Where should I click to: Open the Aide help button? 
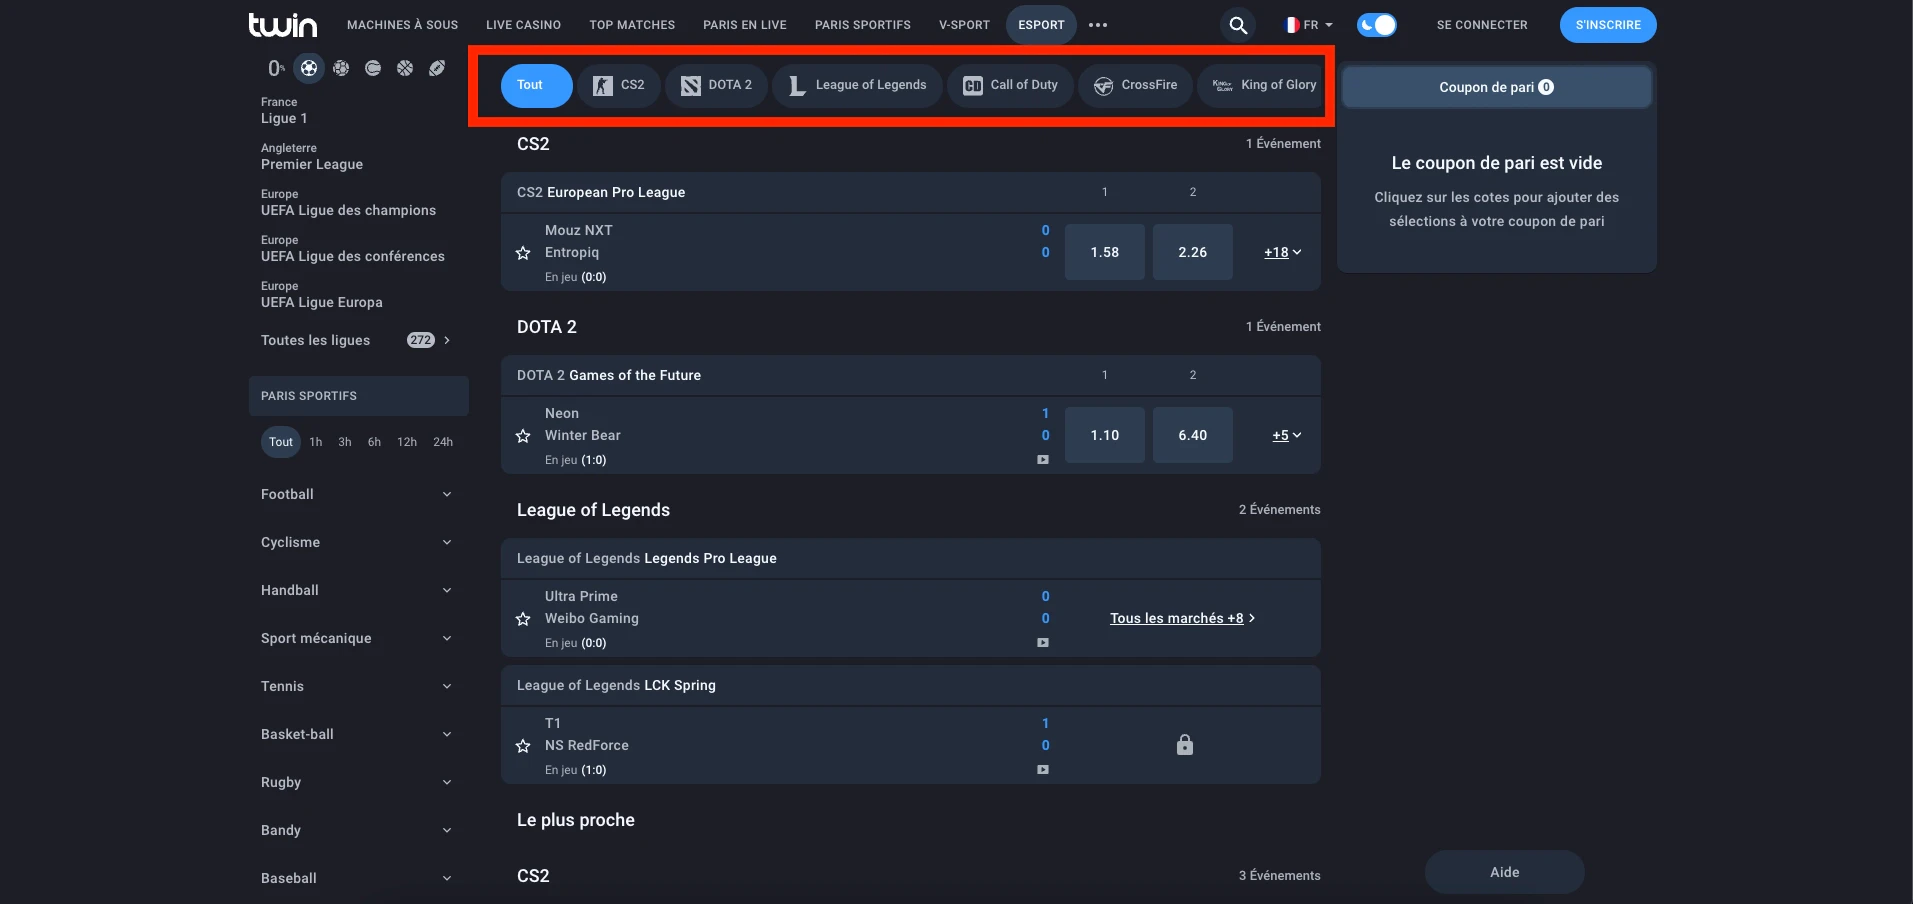tap(1505, 872)
